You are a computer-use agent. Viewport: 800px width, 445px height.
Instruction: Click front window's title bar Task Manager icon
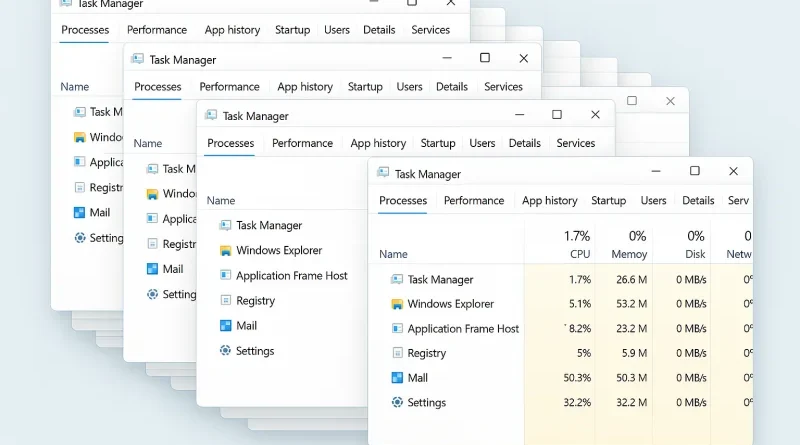(x=383, y=172)
